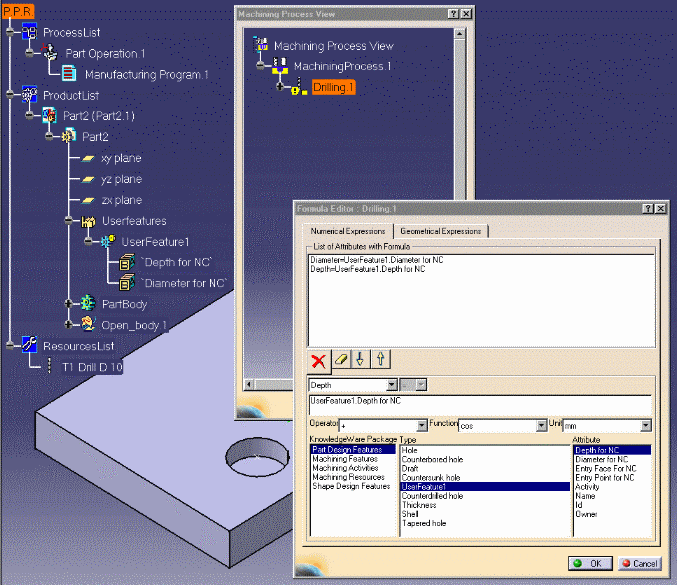Switch to Numerical Expressions tab

tap(348, 231)
